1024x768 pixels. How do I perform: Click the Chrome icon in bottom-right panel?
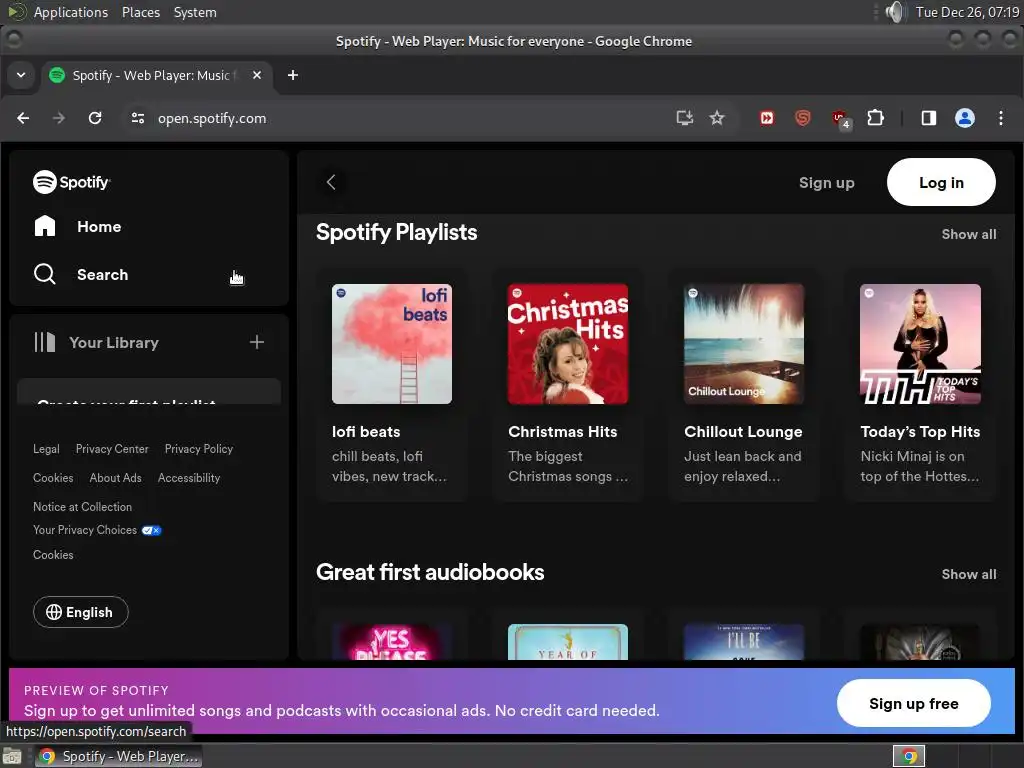click(x=909, y=756)
